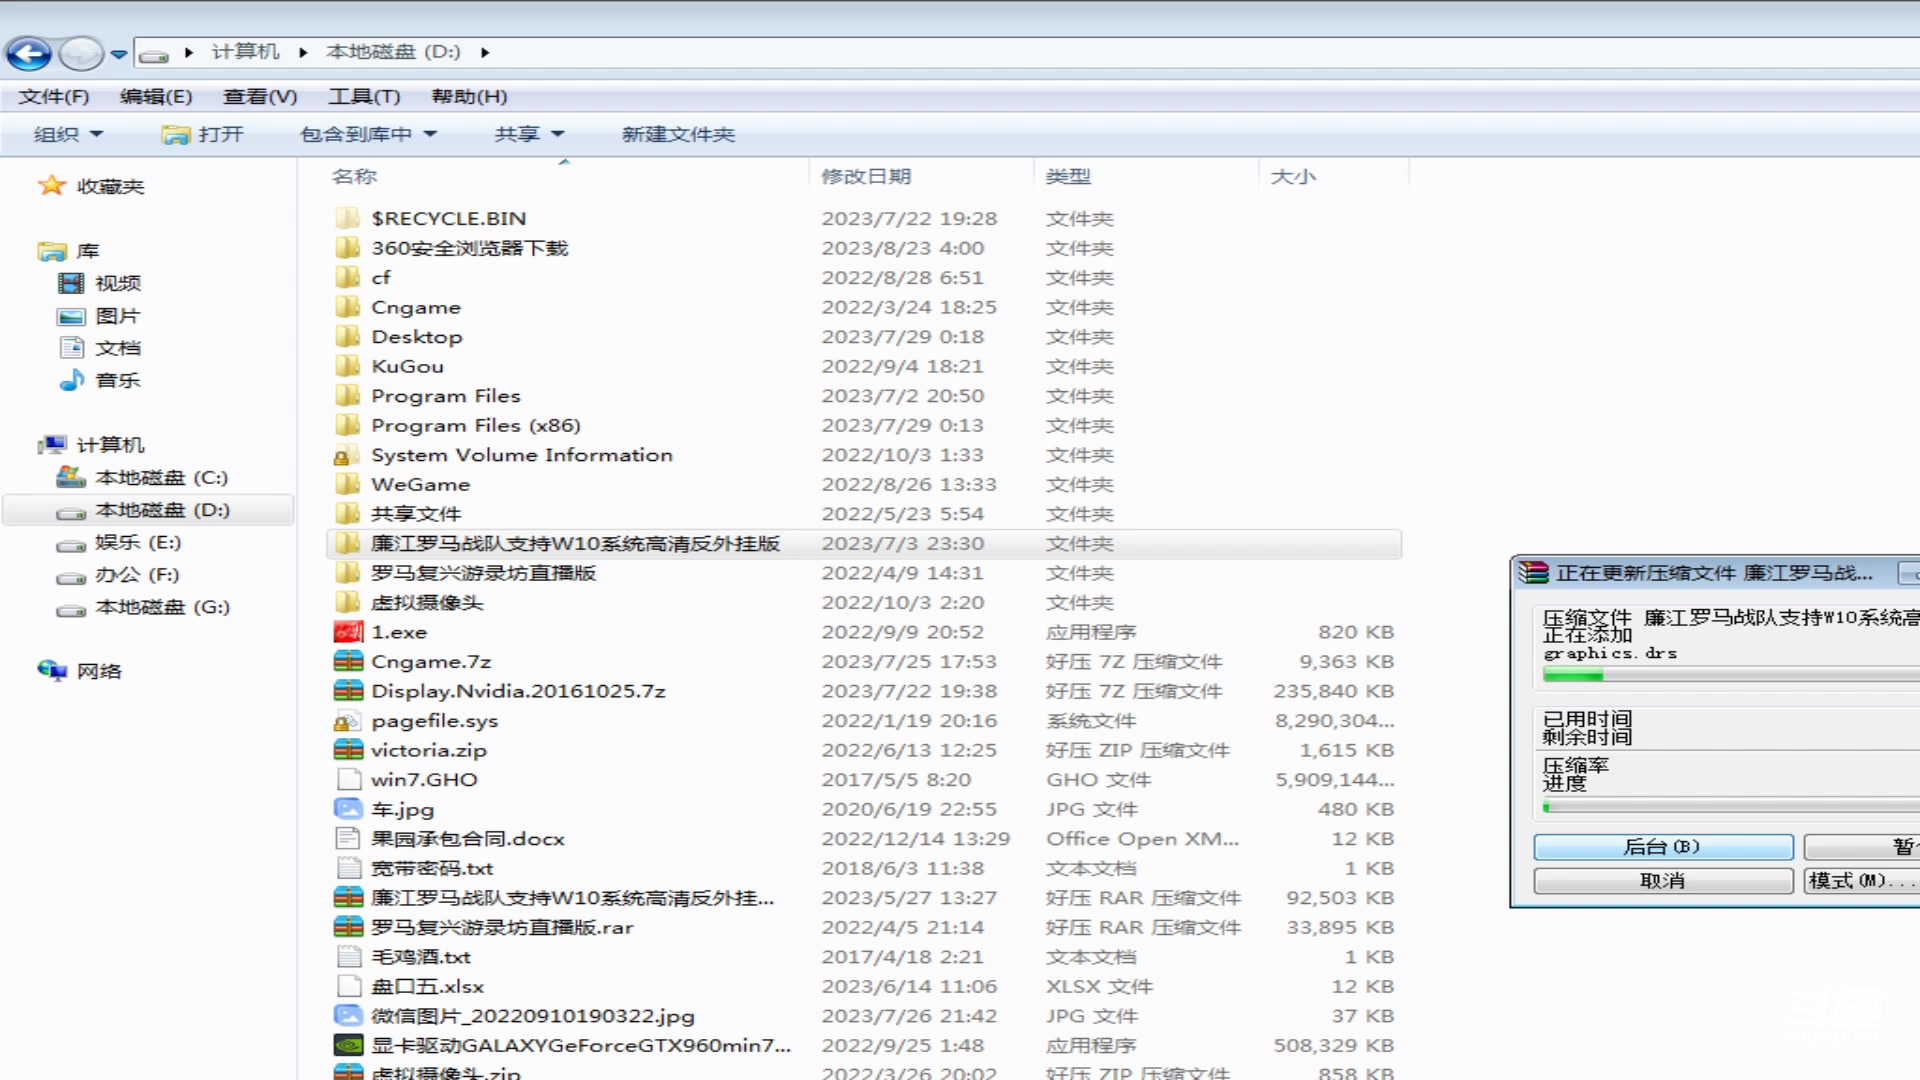The image size is (1920, 1080).
Task: Select 本地磁盘 (C:) in the sidebar
Action: coord(160,477)
